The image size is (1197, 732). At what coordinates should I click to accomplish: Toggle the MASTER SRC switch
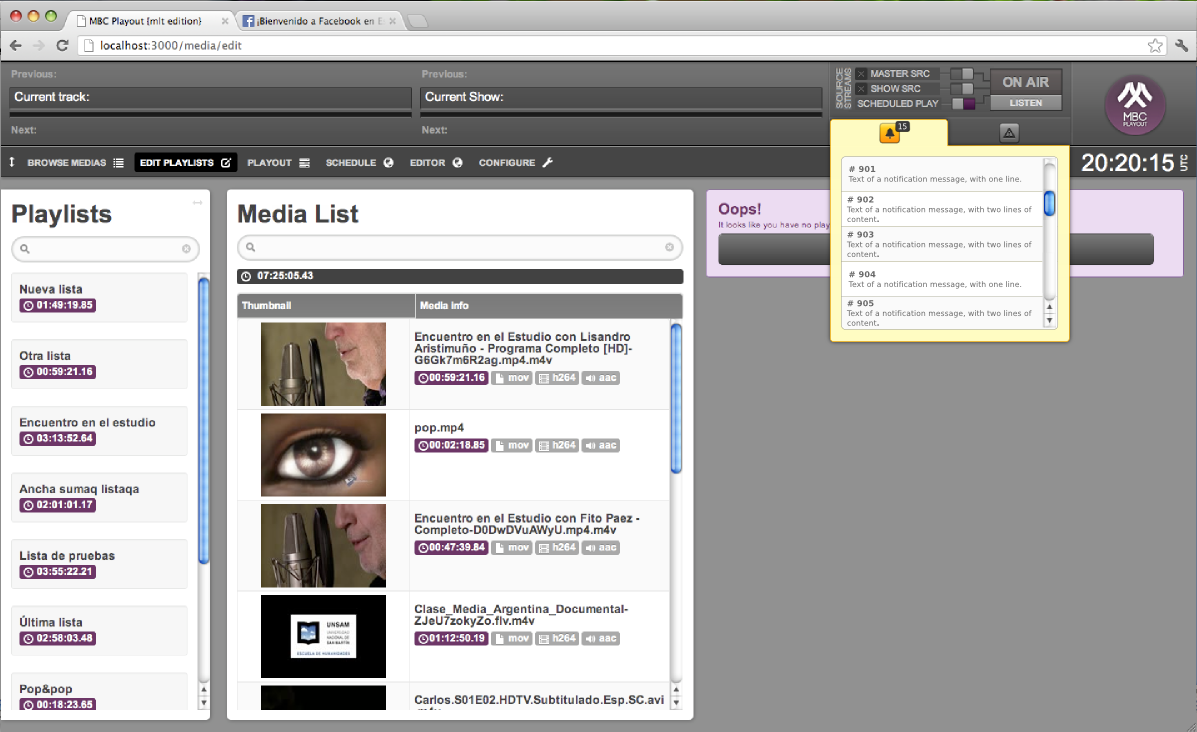pos(963,74)
